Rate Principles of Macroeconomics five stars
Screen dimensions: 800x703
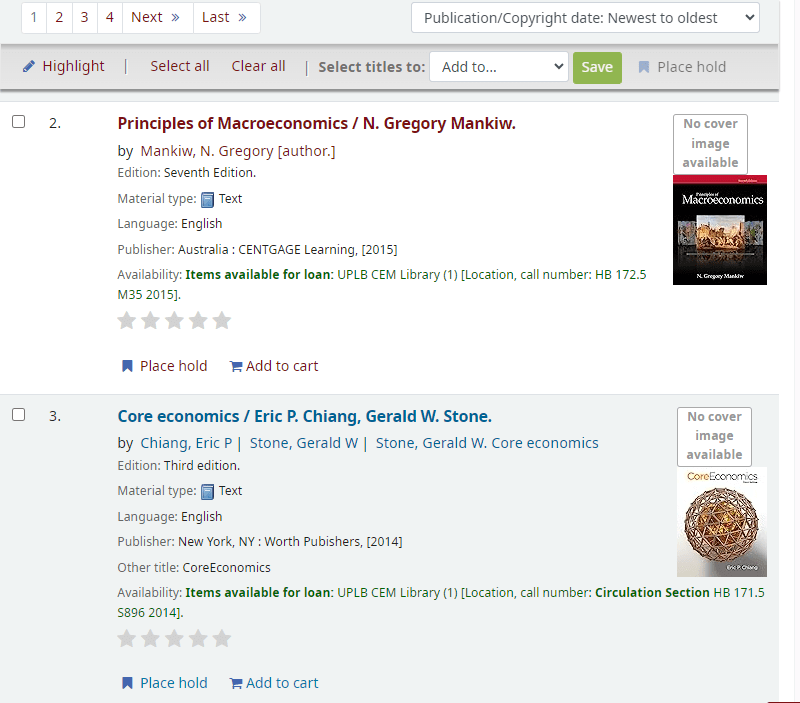pyautogui.click(x=222, y=321)
